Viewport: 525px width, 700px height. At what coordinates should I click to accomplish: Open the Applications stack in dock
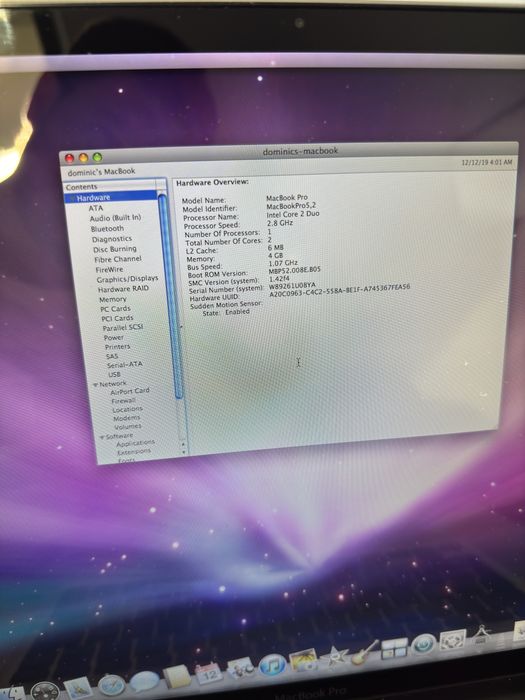480,636
